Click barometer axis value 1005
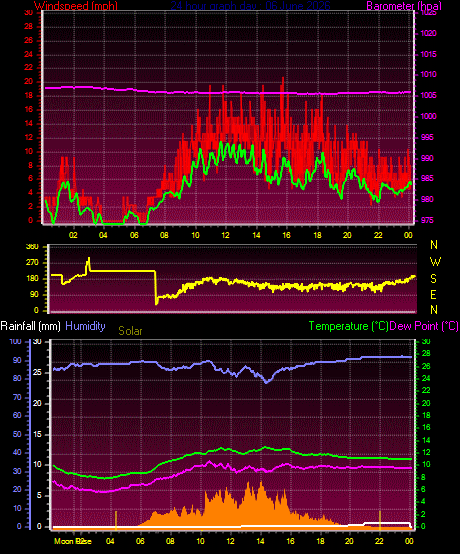The width and height of the screenshot is (460, 554). pyautogui.click(x=429, y=95)
